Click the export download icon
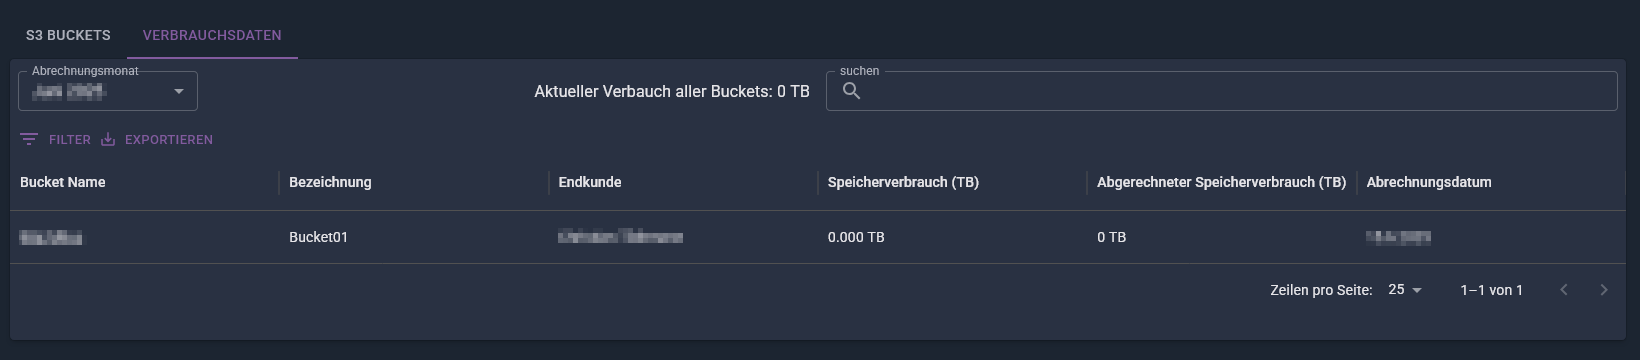The height and width of the screenshot is (360, 1640). coord(108,140)
